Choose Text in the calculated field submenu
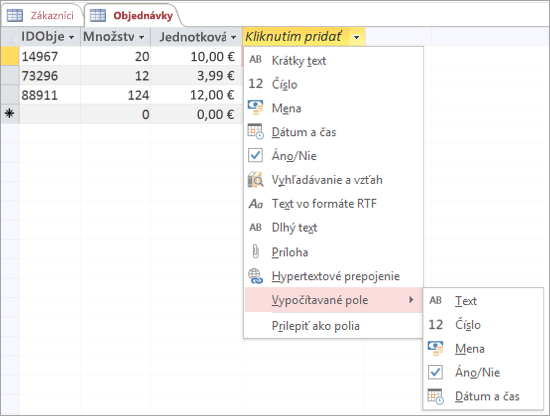550x416 pixels. click(483, 301)
